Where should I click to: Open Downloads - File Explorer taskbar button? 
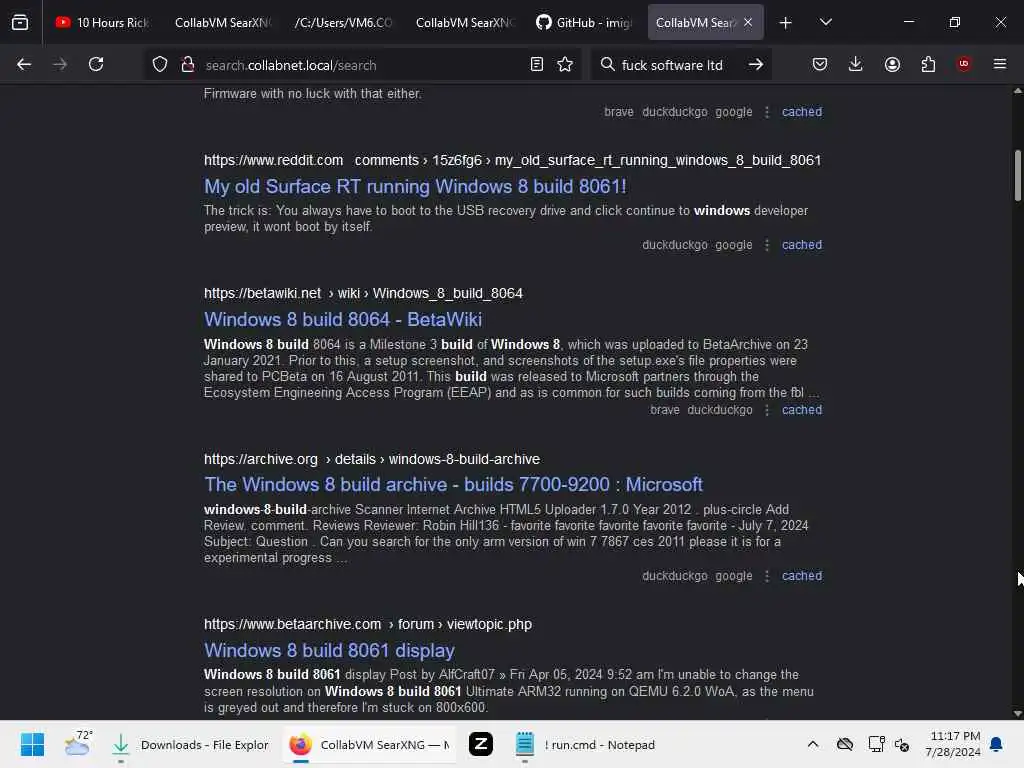pyautogui.click(x=189, y=744)
